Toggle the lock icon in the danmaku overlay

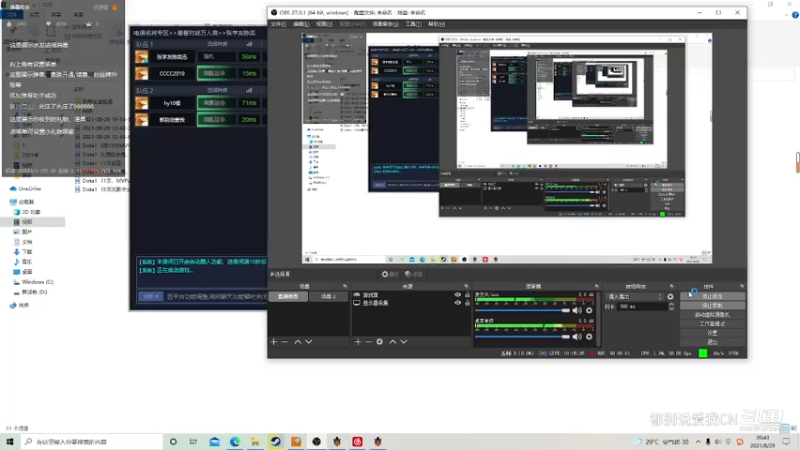[115, 8]
